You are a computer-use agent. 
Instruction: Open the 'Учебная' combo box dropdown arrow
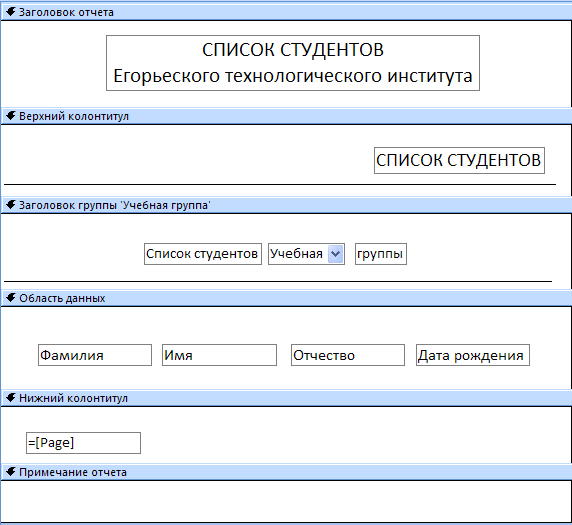336,254
